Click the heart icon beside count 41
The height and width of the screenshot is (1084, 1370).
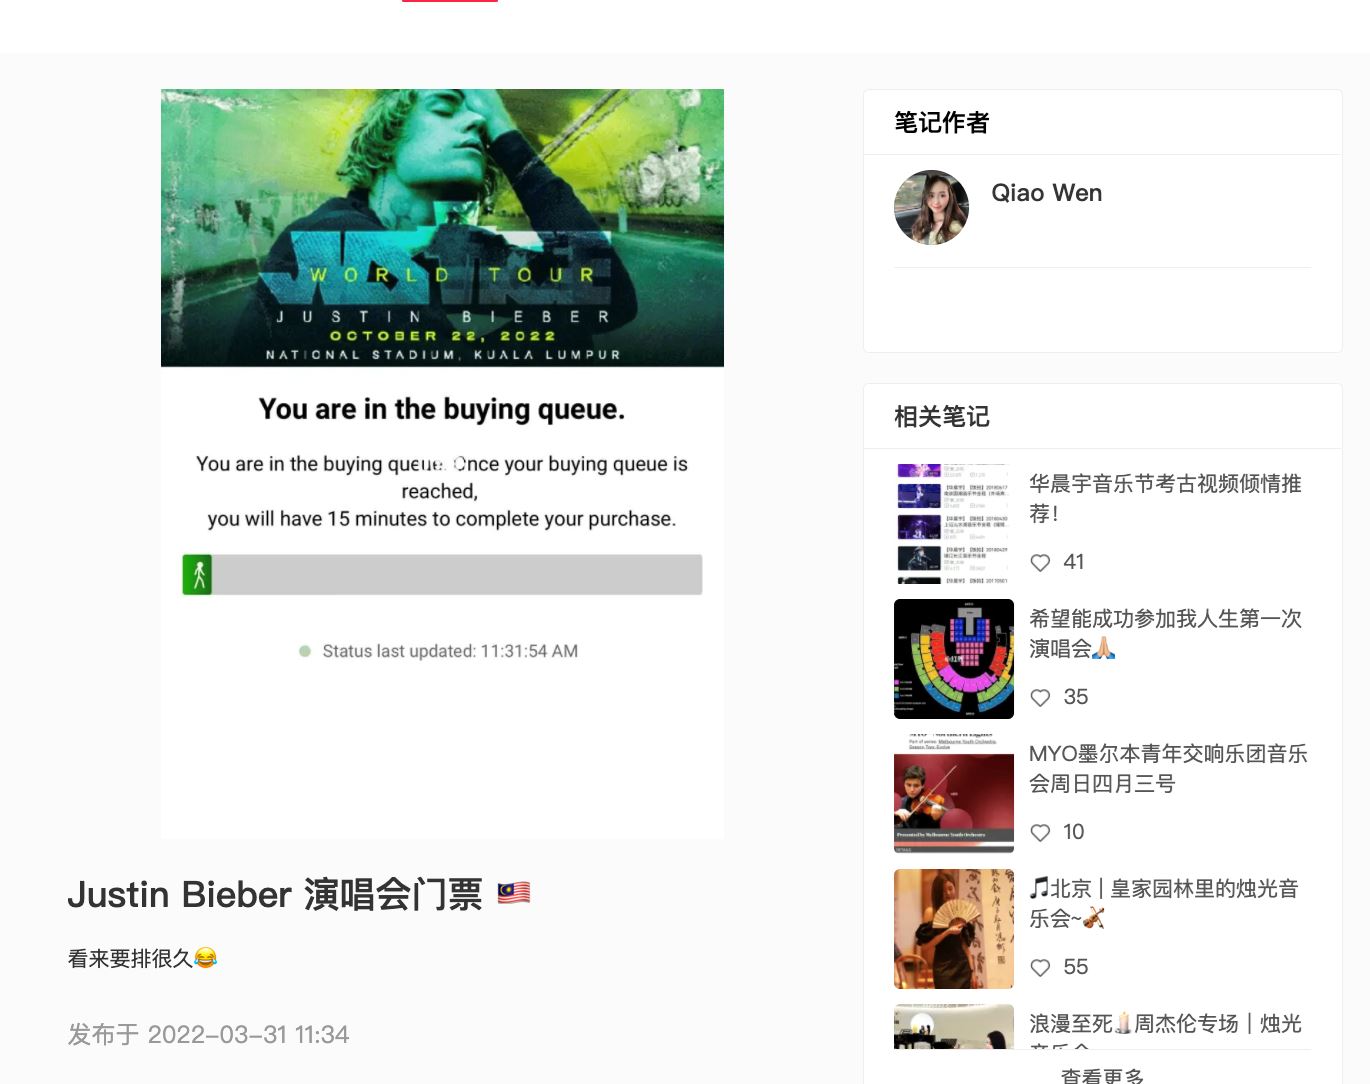click(x=1040, y=562)
